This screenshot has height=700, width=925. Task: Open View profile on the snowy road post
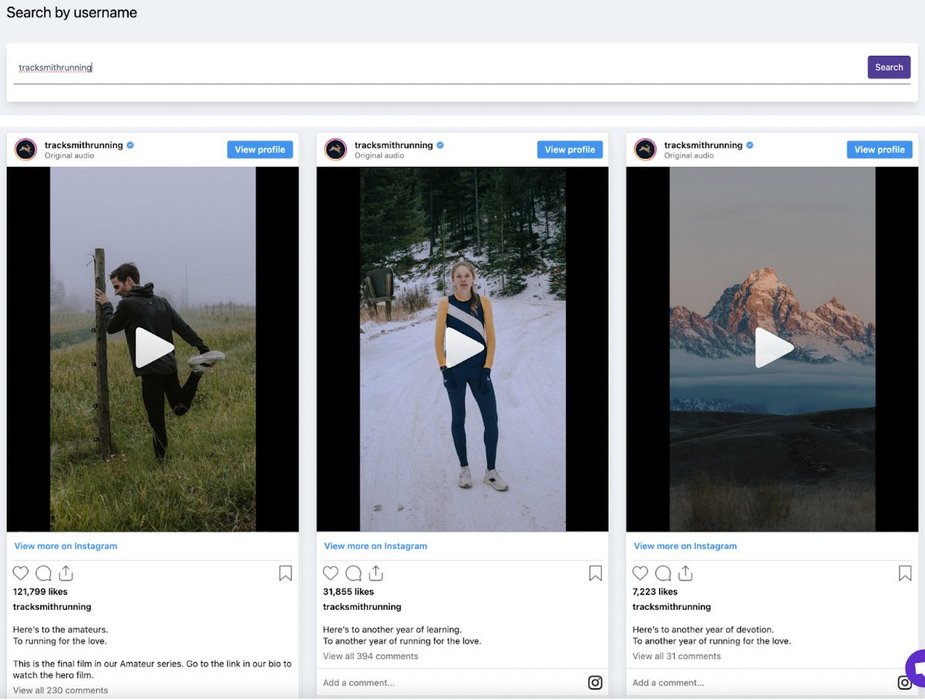(x=569, y=150)
